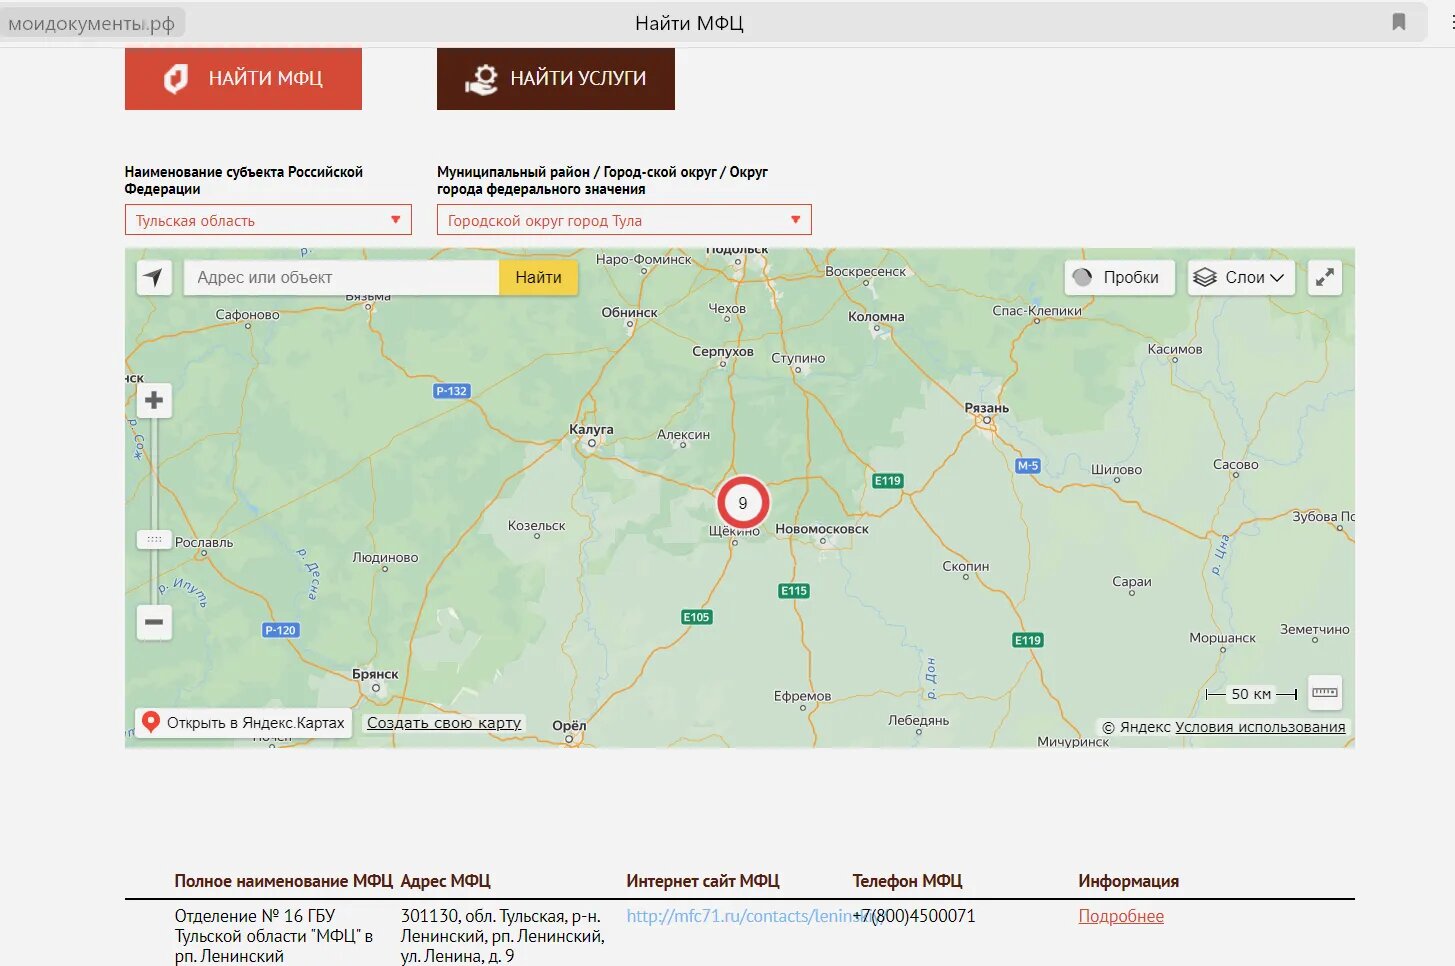Zoom out with the map minus button

pos(154,622)
